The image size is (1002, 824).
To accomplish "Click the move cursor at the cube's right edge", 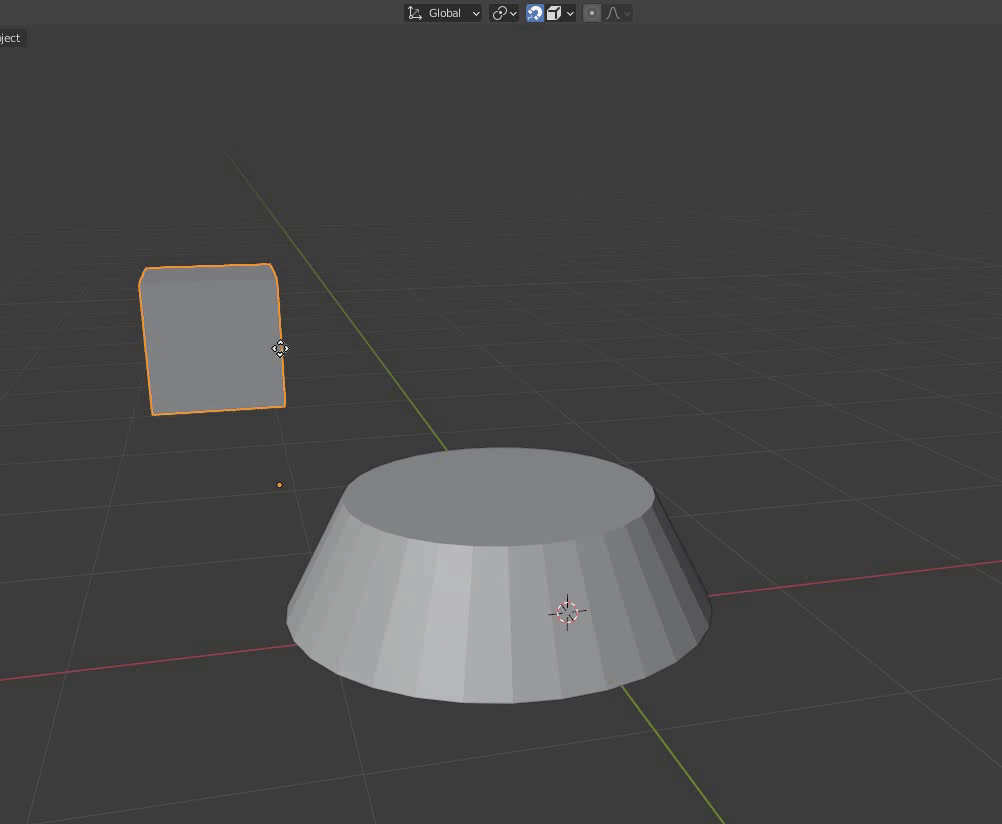I will tap(280, 348).
